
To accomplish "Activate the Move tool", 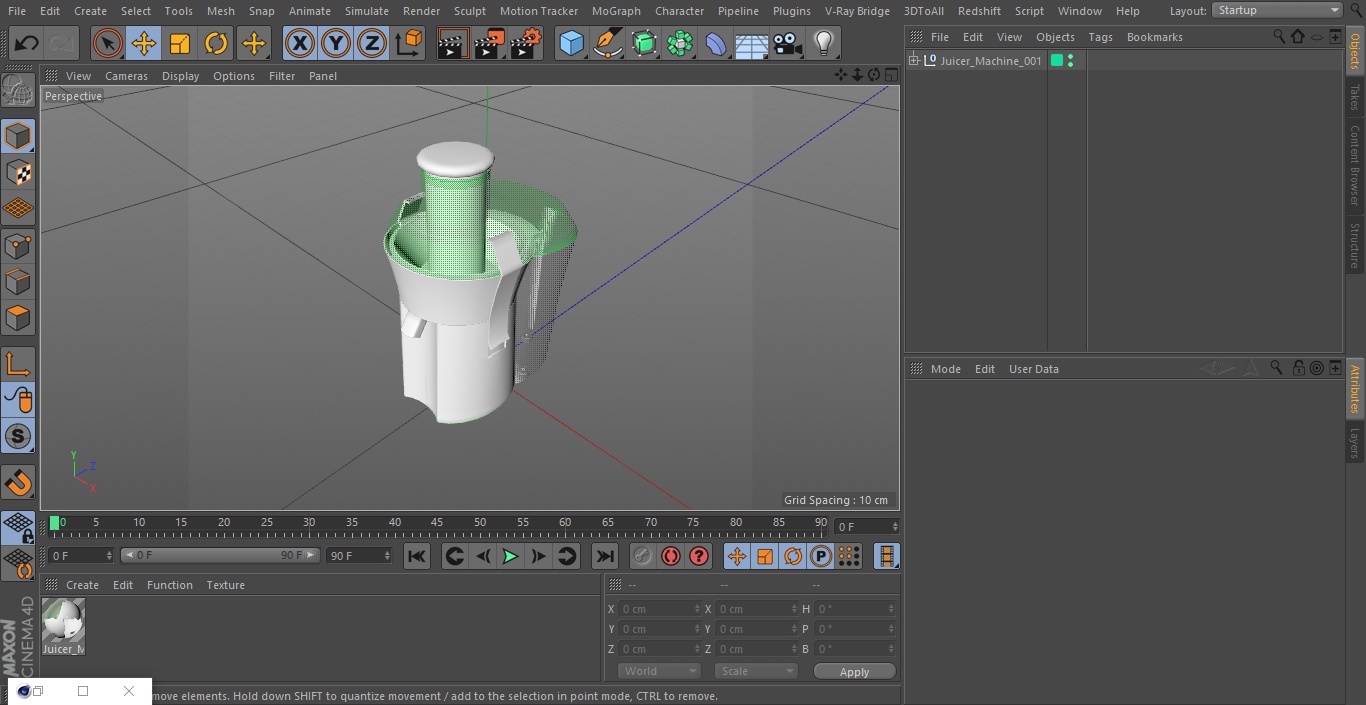I will (143, 43).
